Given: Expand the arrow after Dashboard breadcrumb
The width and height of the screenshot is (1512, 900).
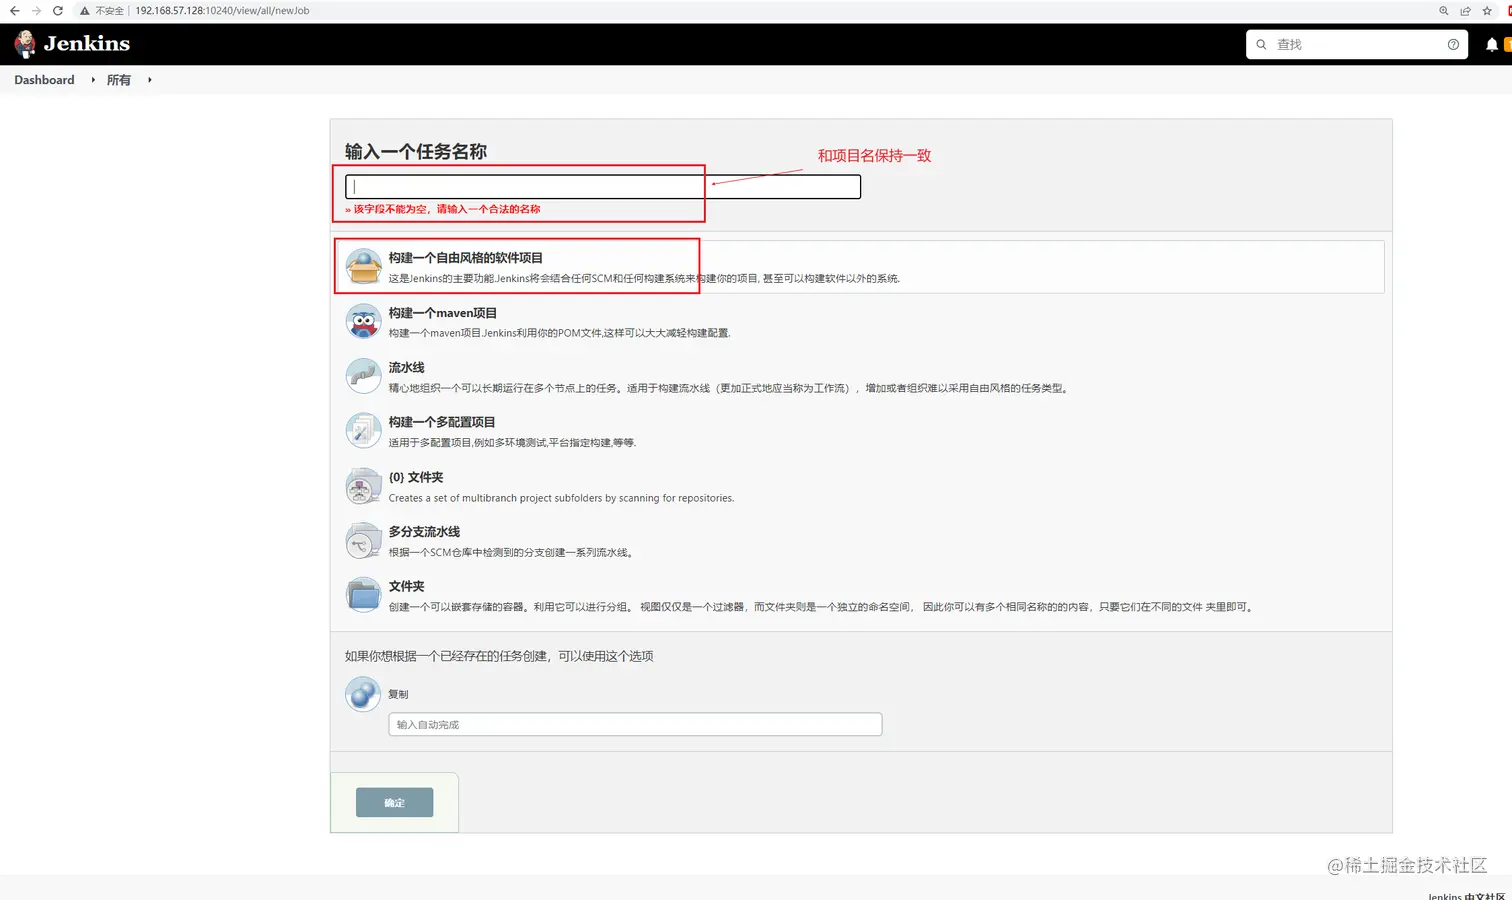Looking at the screenshot, I should [x=93, y=80].
